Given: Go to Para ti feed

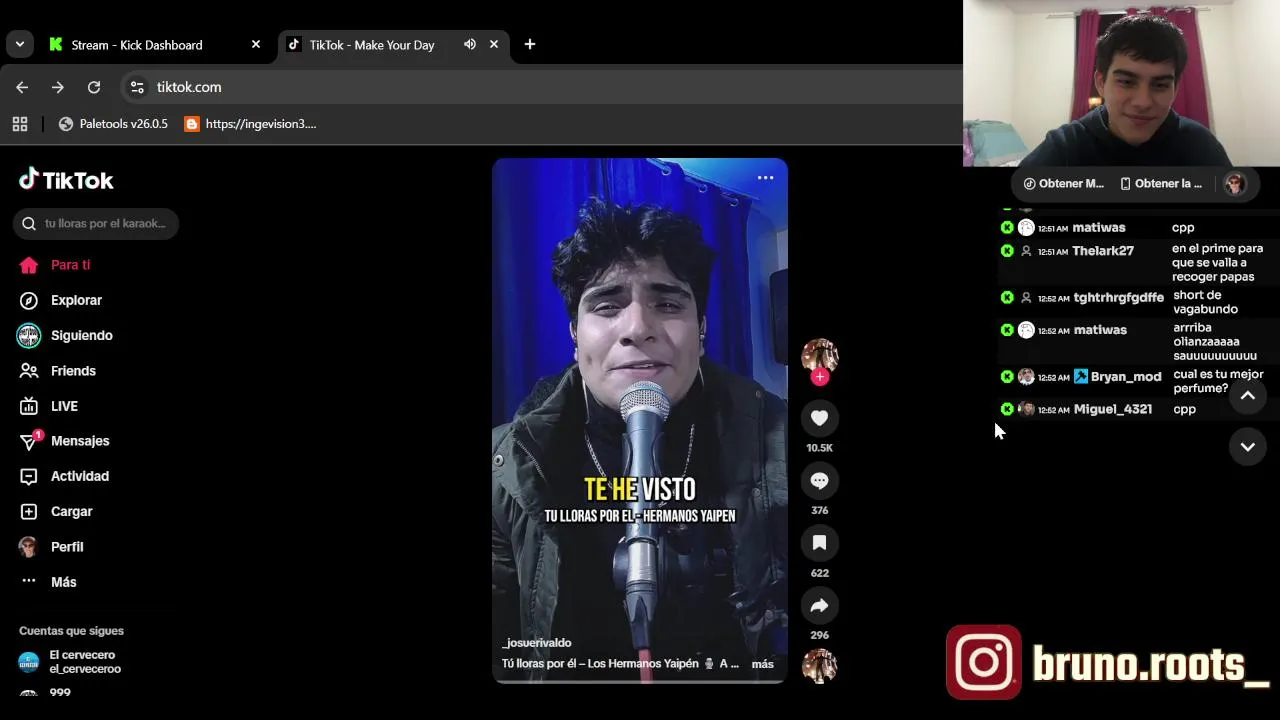Looking at the screenshot, I should pos(56,265).
